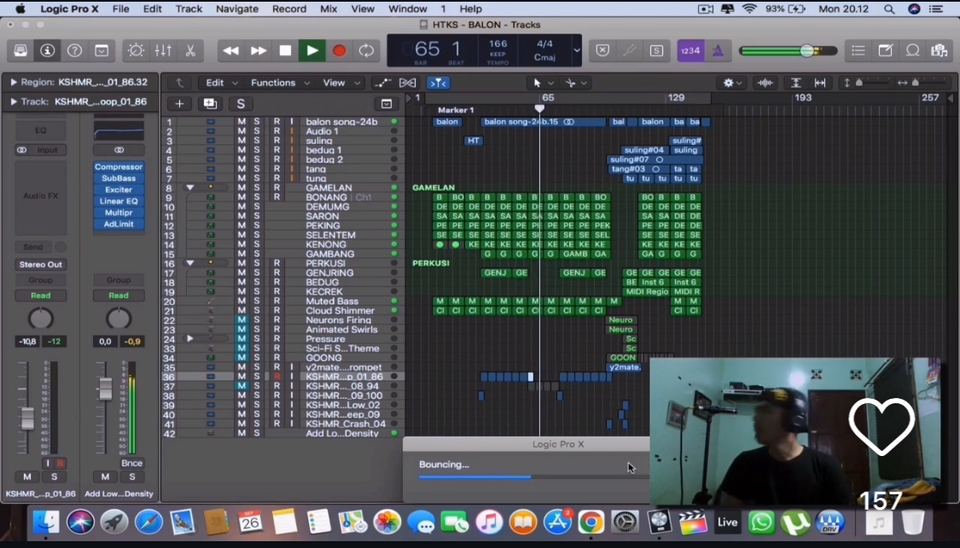Click the Fast Forward transport button

tap(258, 50)
